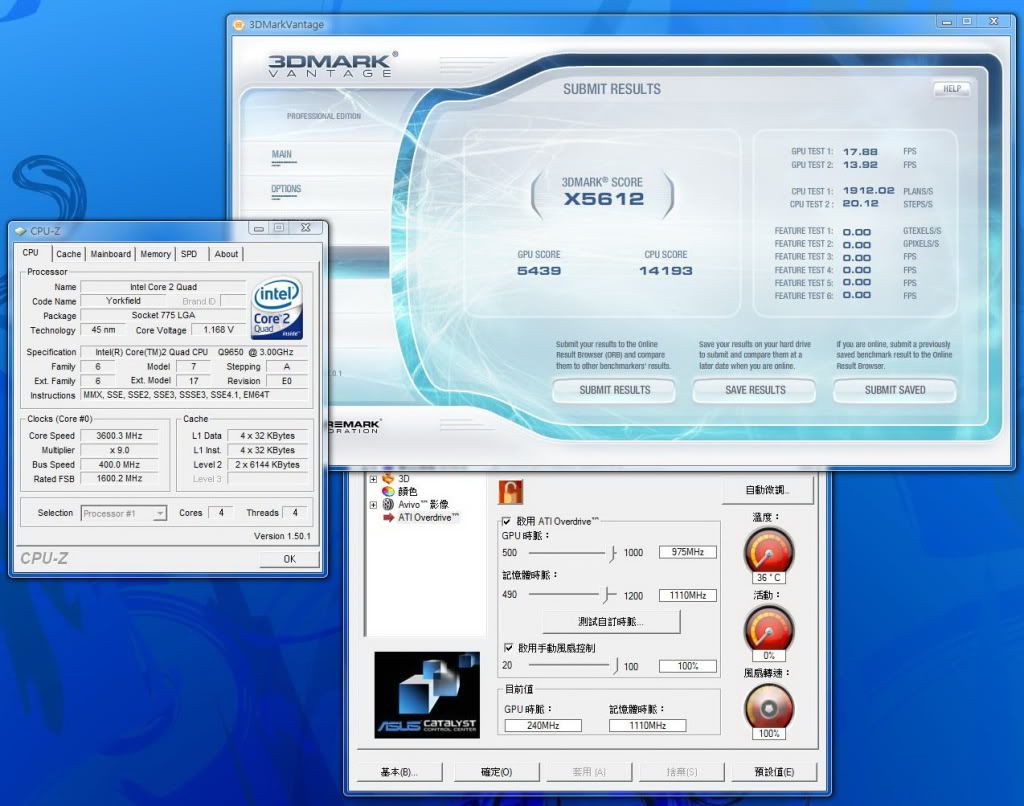This screenshot has height=806, width=1024.
Task: Open the About tab in CPU-Z
Action: tap(226, 254)
